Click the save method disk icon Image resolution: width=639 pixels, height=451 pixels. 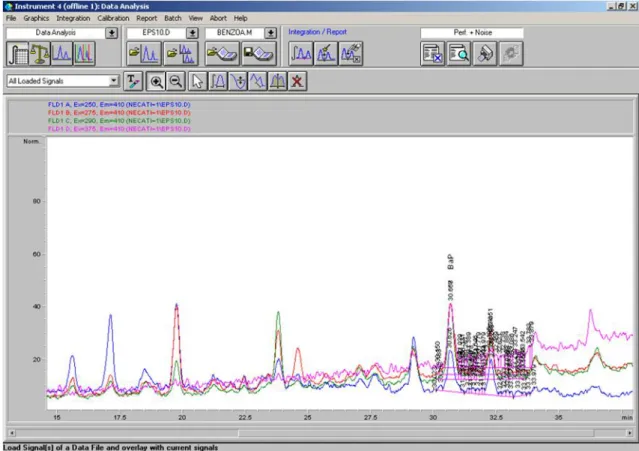[x=259, y=53]
